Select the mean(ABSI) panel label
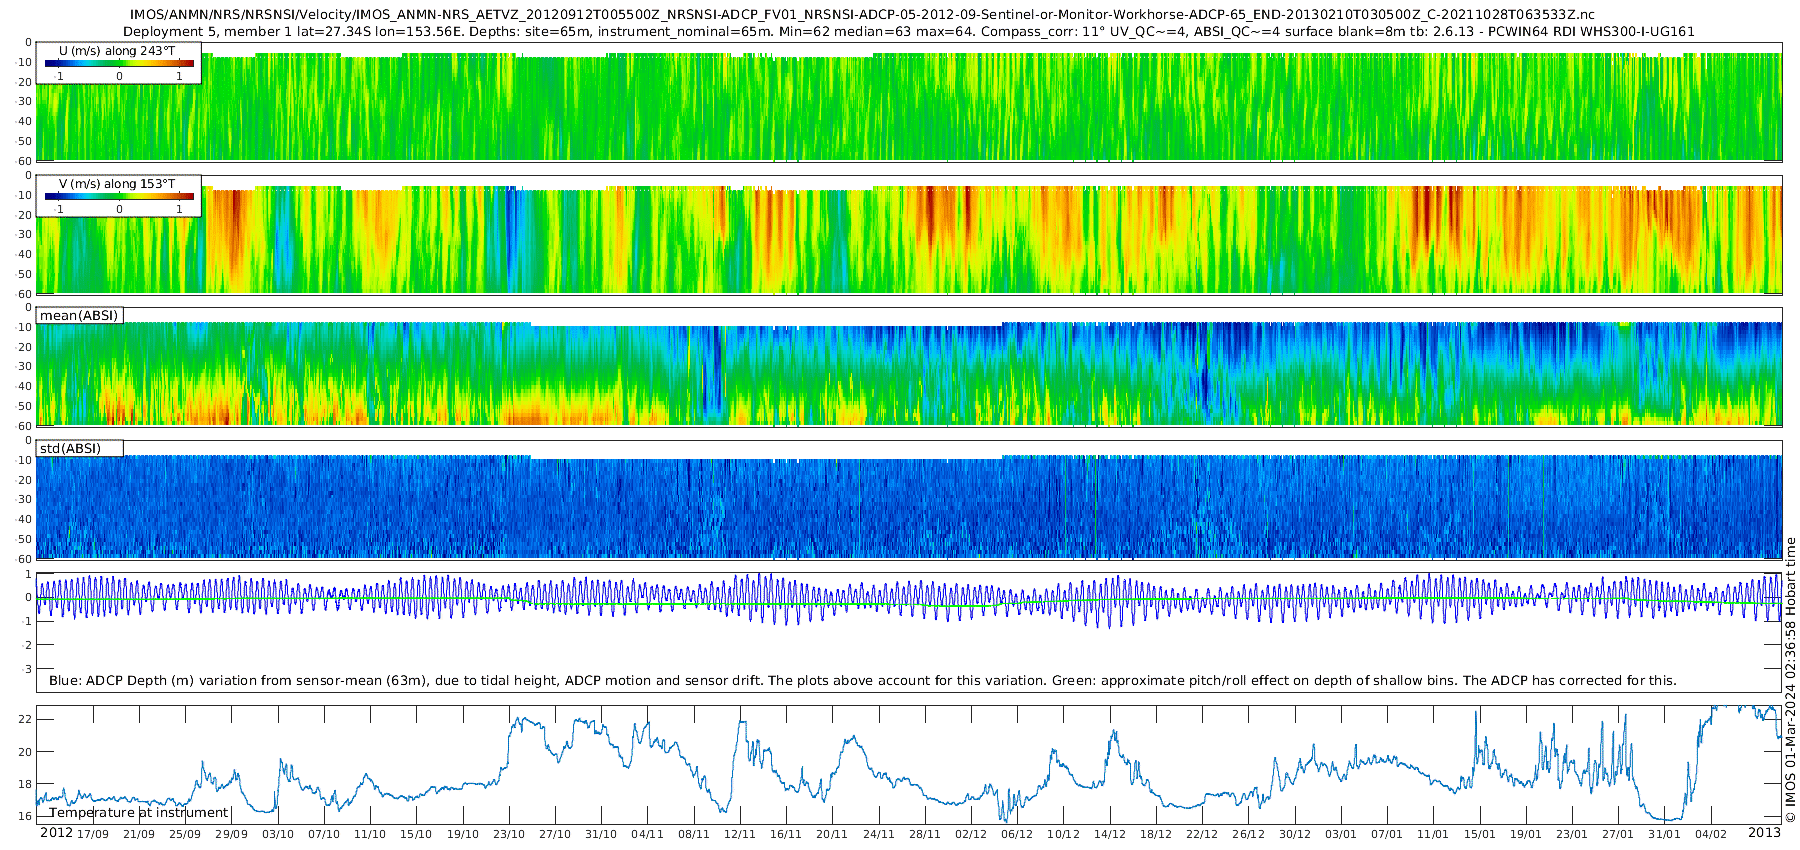 pos(79,315)
